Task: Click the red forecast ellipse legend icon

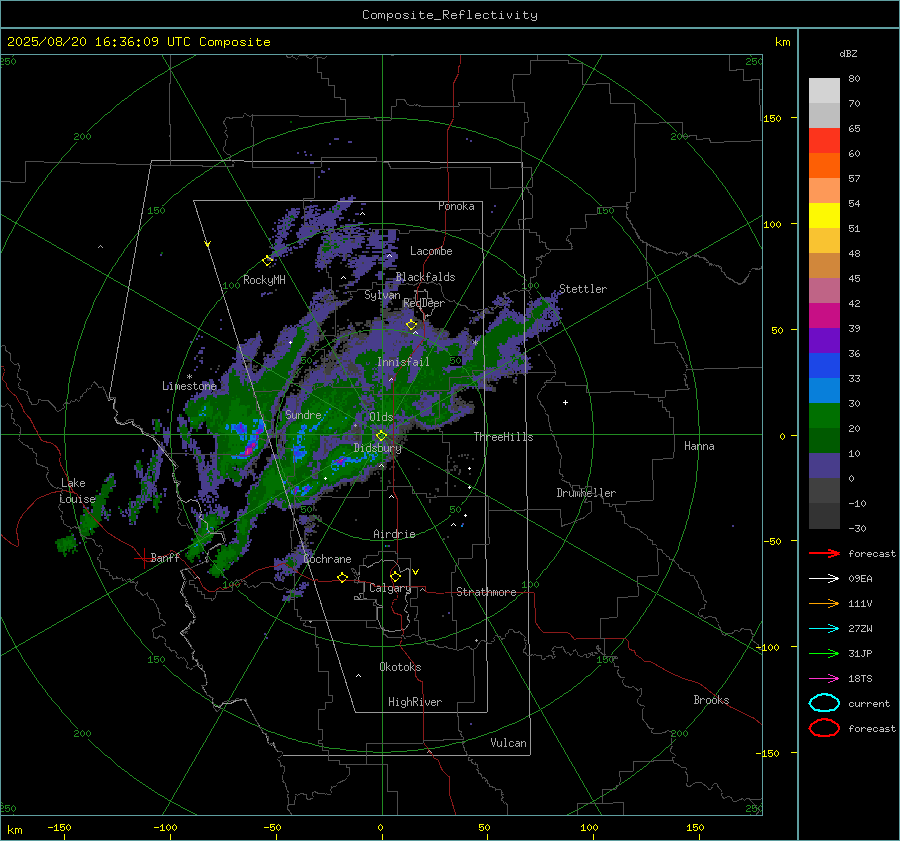Action: (824, 728)
